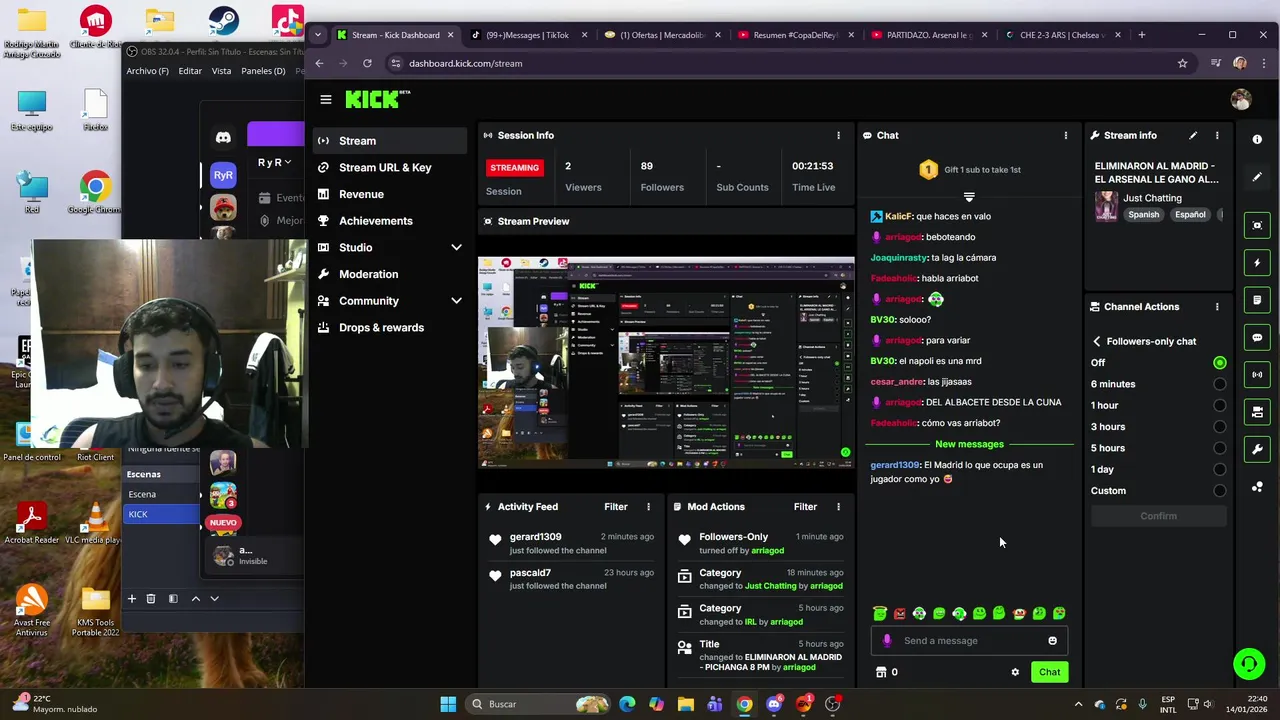Open Channel Actions three-dot menu
The image size is (1280, 720).
point(1217,307)
